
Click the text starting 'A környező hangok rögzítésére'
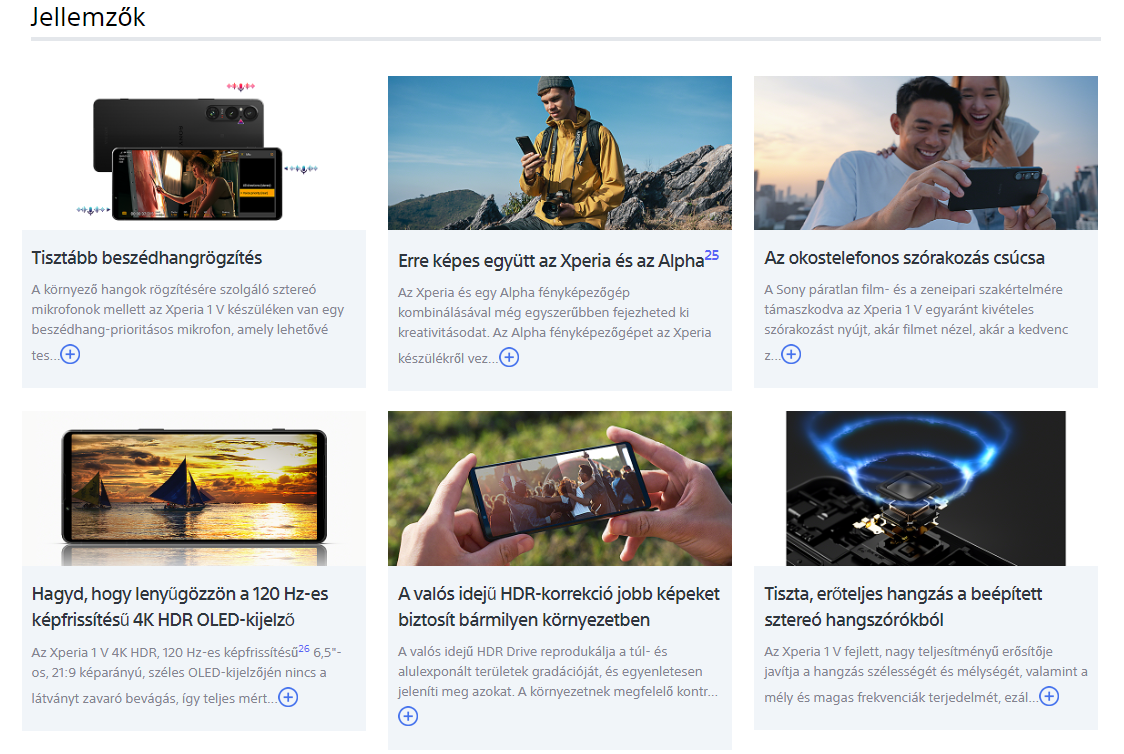tap(188, 322)
